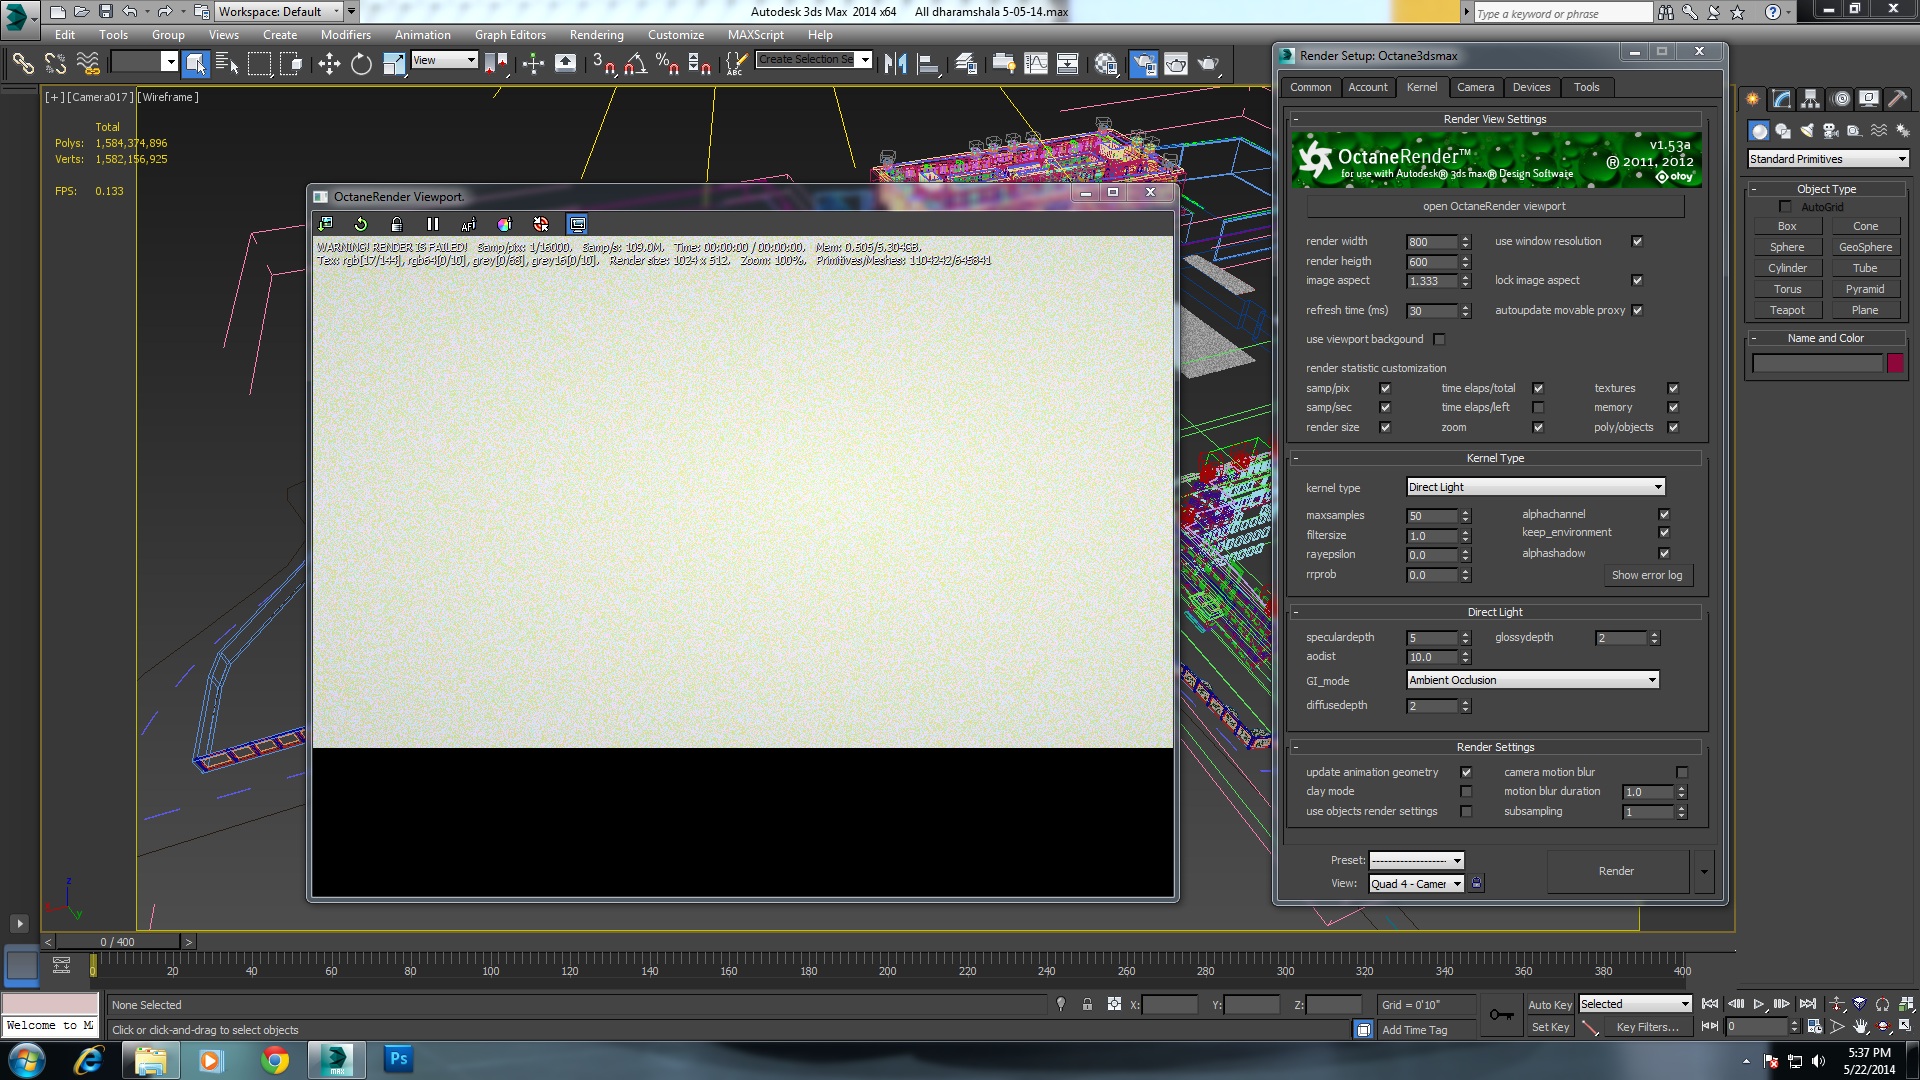Toggle the lock icon in OctaneRender Viewport

click(397, 224)
